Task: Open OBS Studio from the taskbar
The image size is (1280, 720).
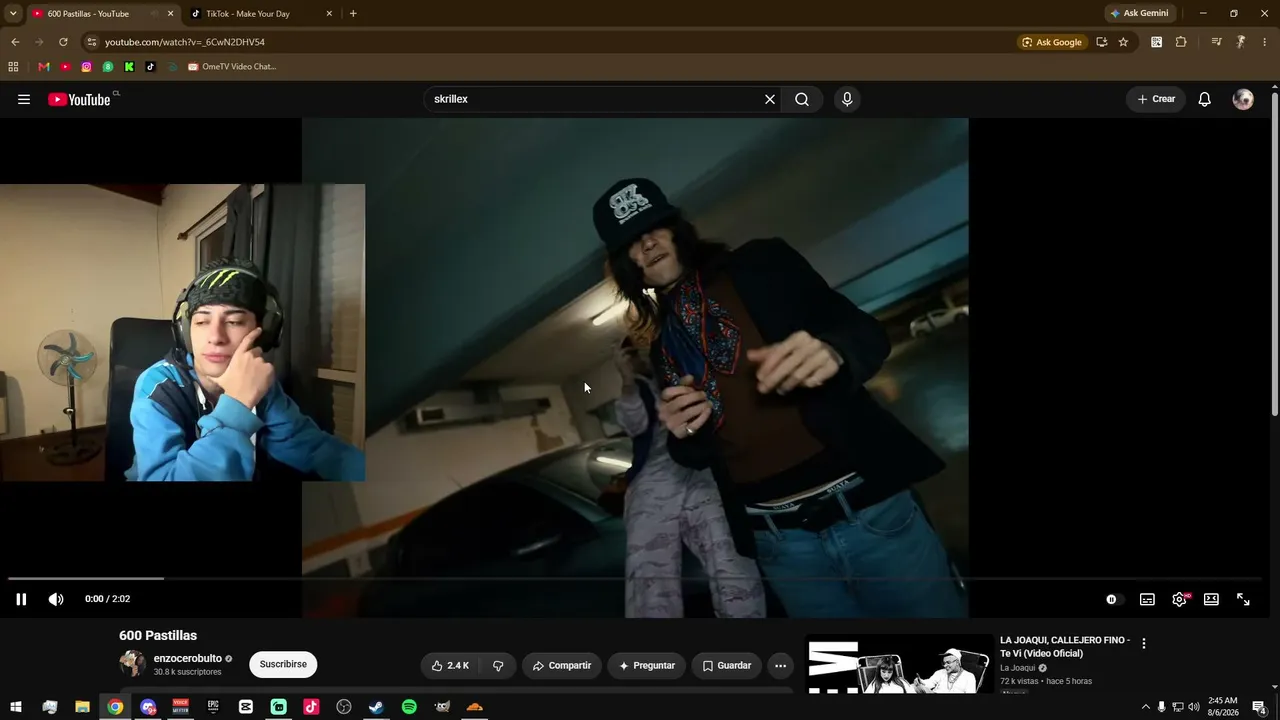Action: (x=344, y=707)
